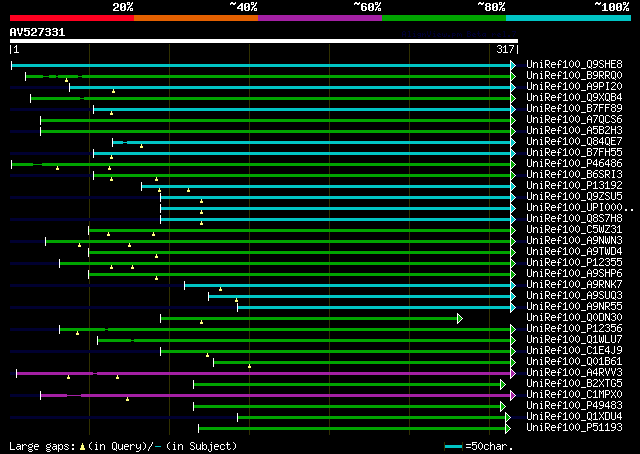The image size is (640, 454).
Task: Click the purple UniRef100_A4RVV3 alignment bar
Action: [x=264, y=374]
